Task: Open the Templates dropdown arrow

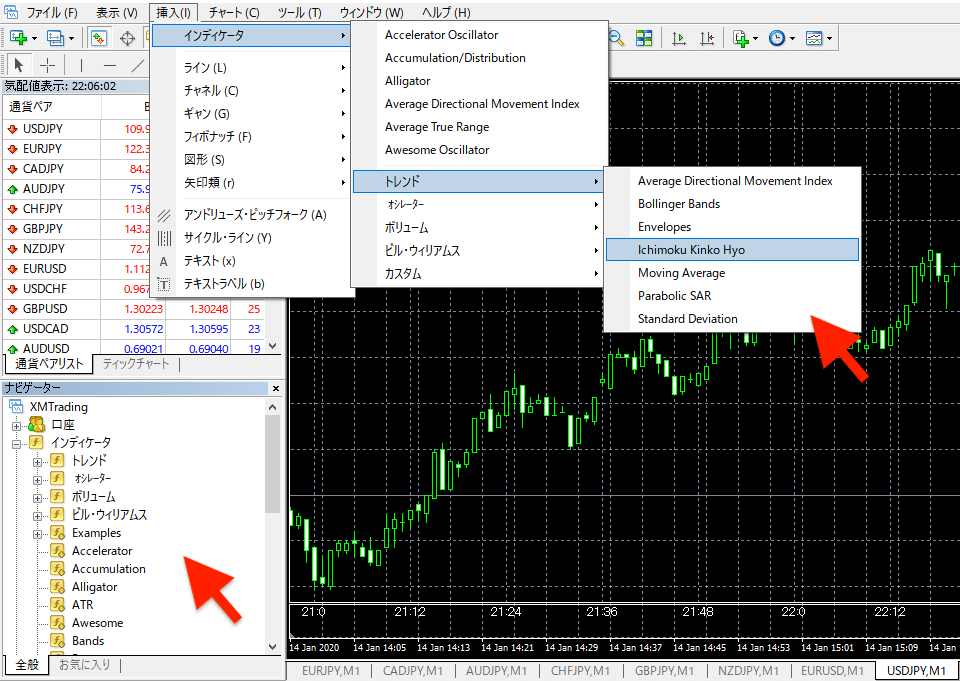Action: point(830,39)
